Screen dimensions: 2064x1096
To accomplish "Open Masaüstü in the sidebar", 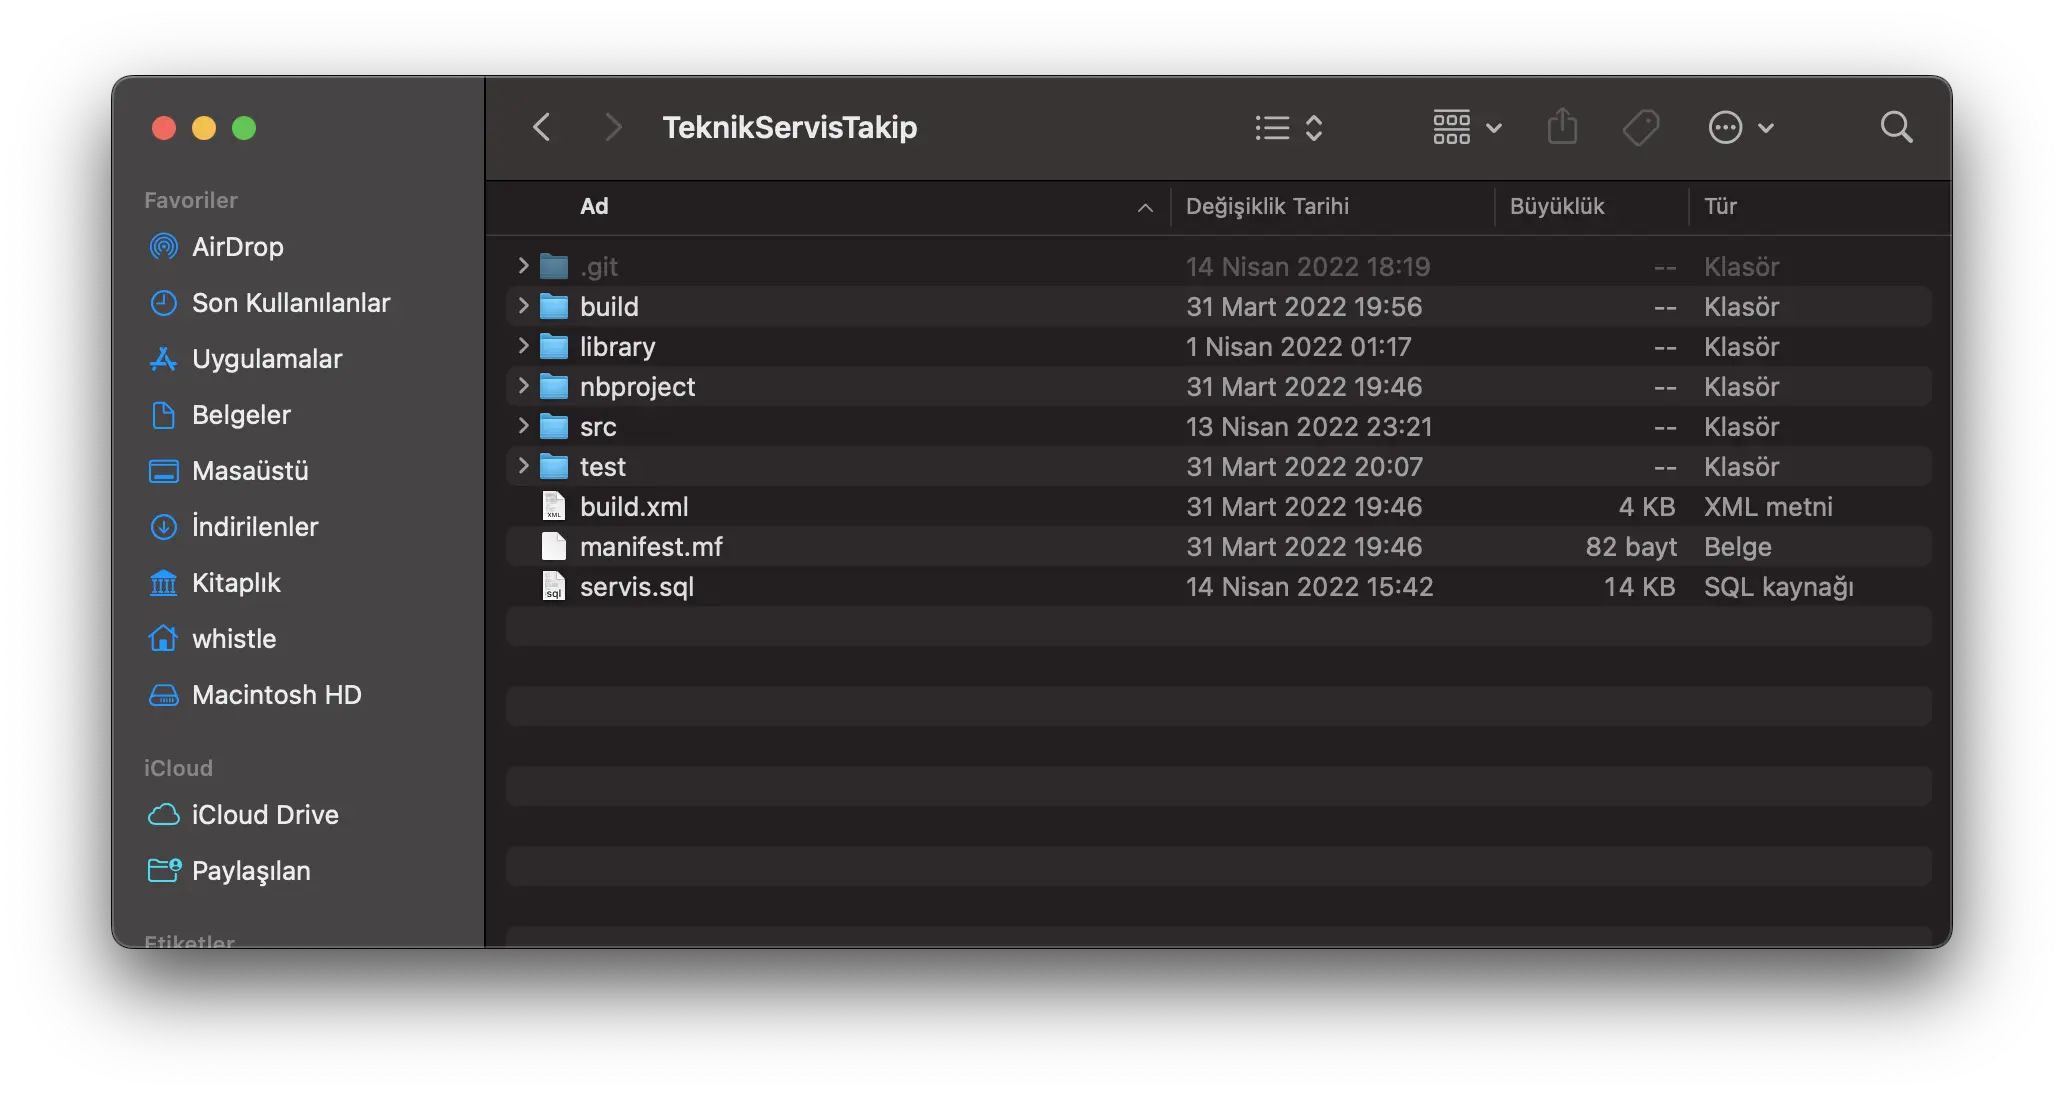I will [229, 471].
